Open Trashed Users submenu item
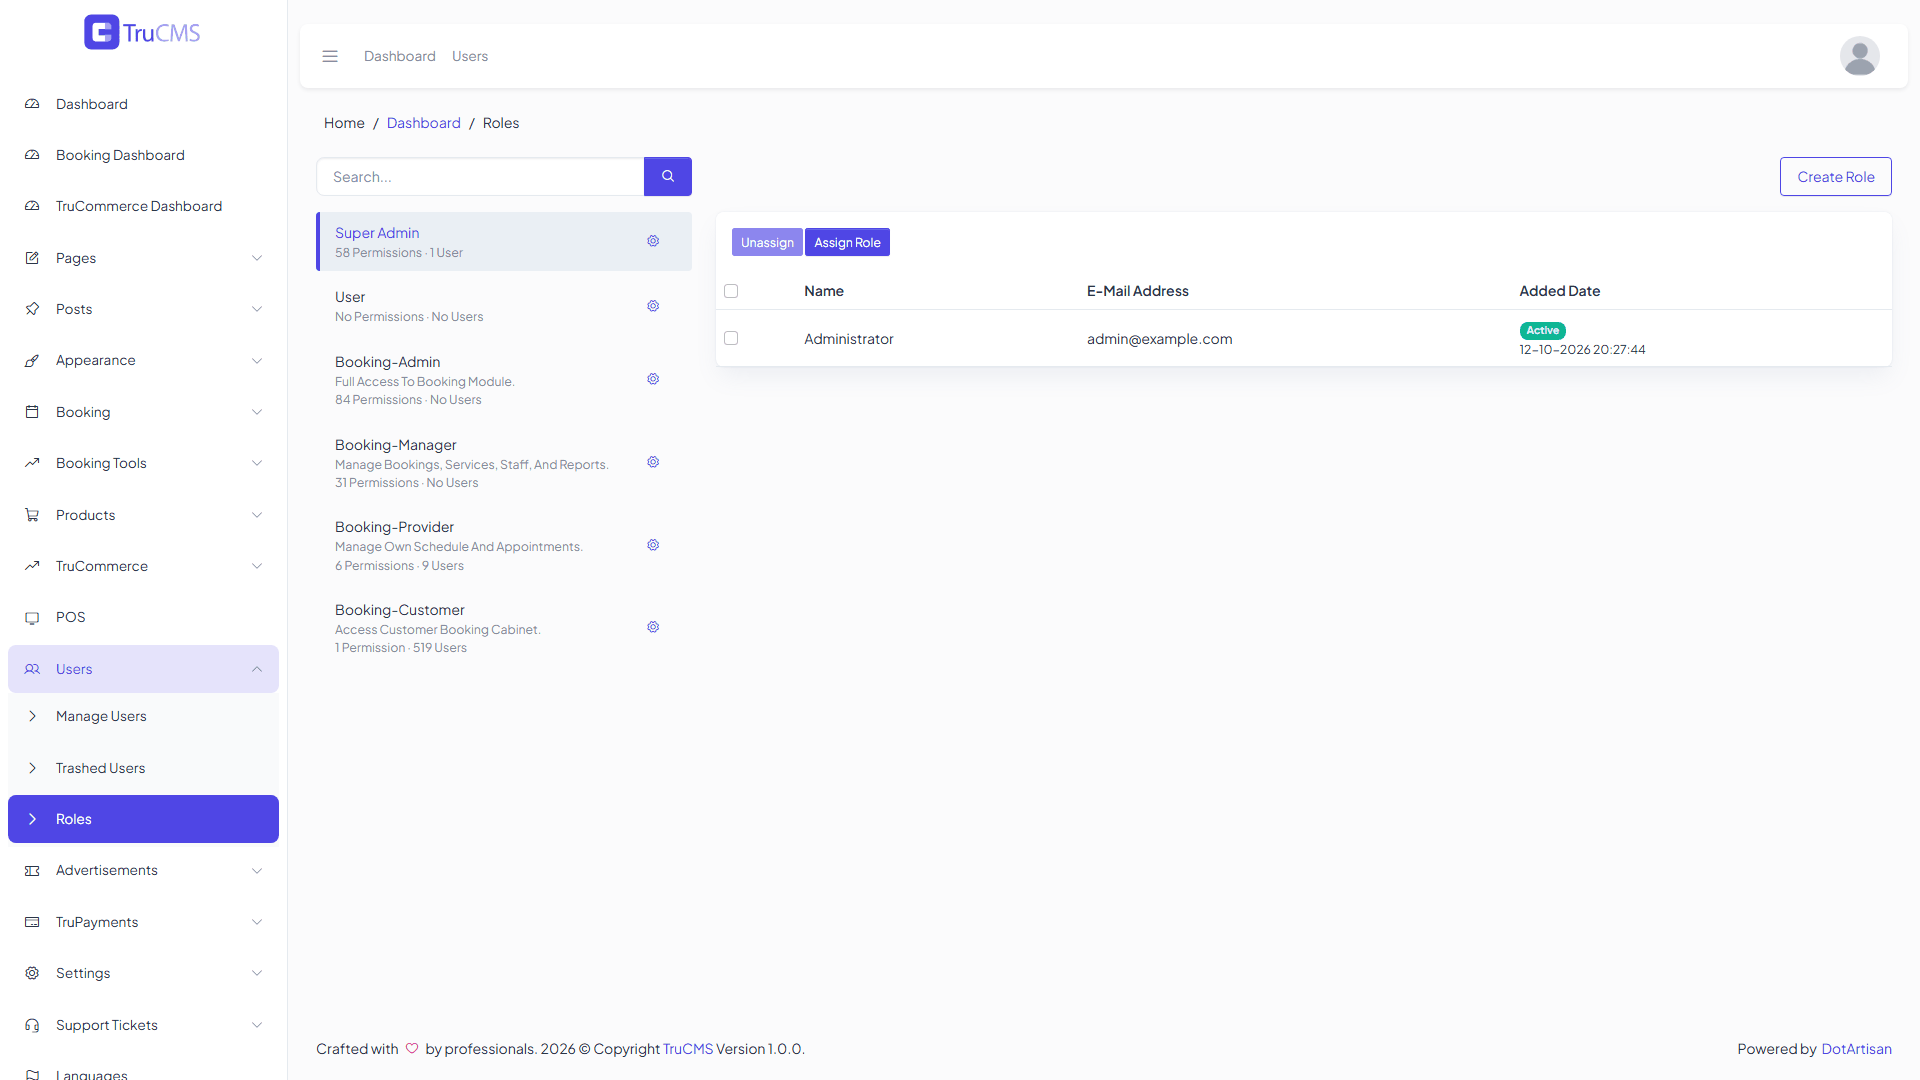Image resolution: width=1920 pixels, height=1080 pixels. (x=143, y=768)
